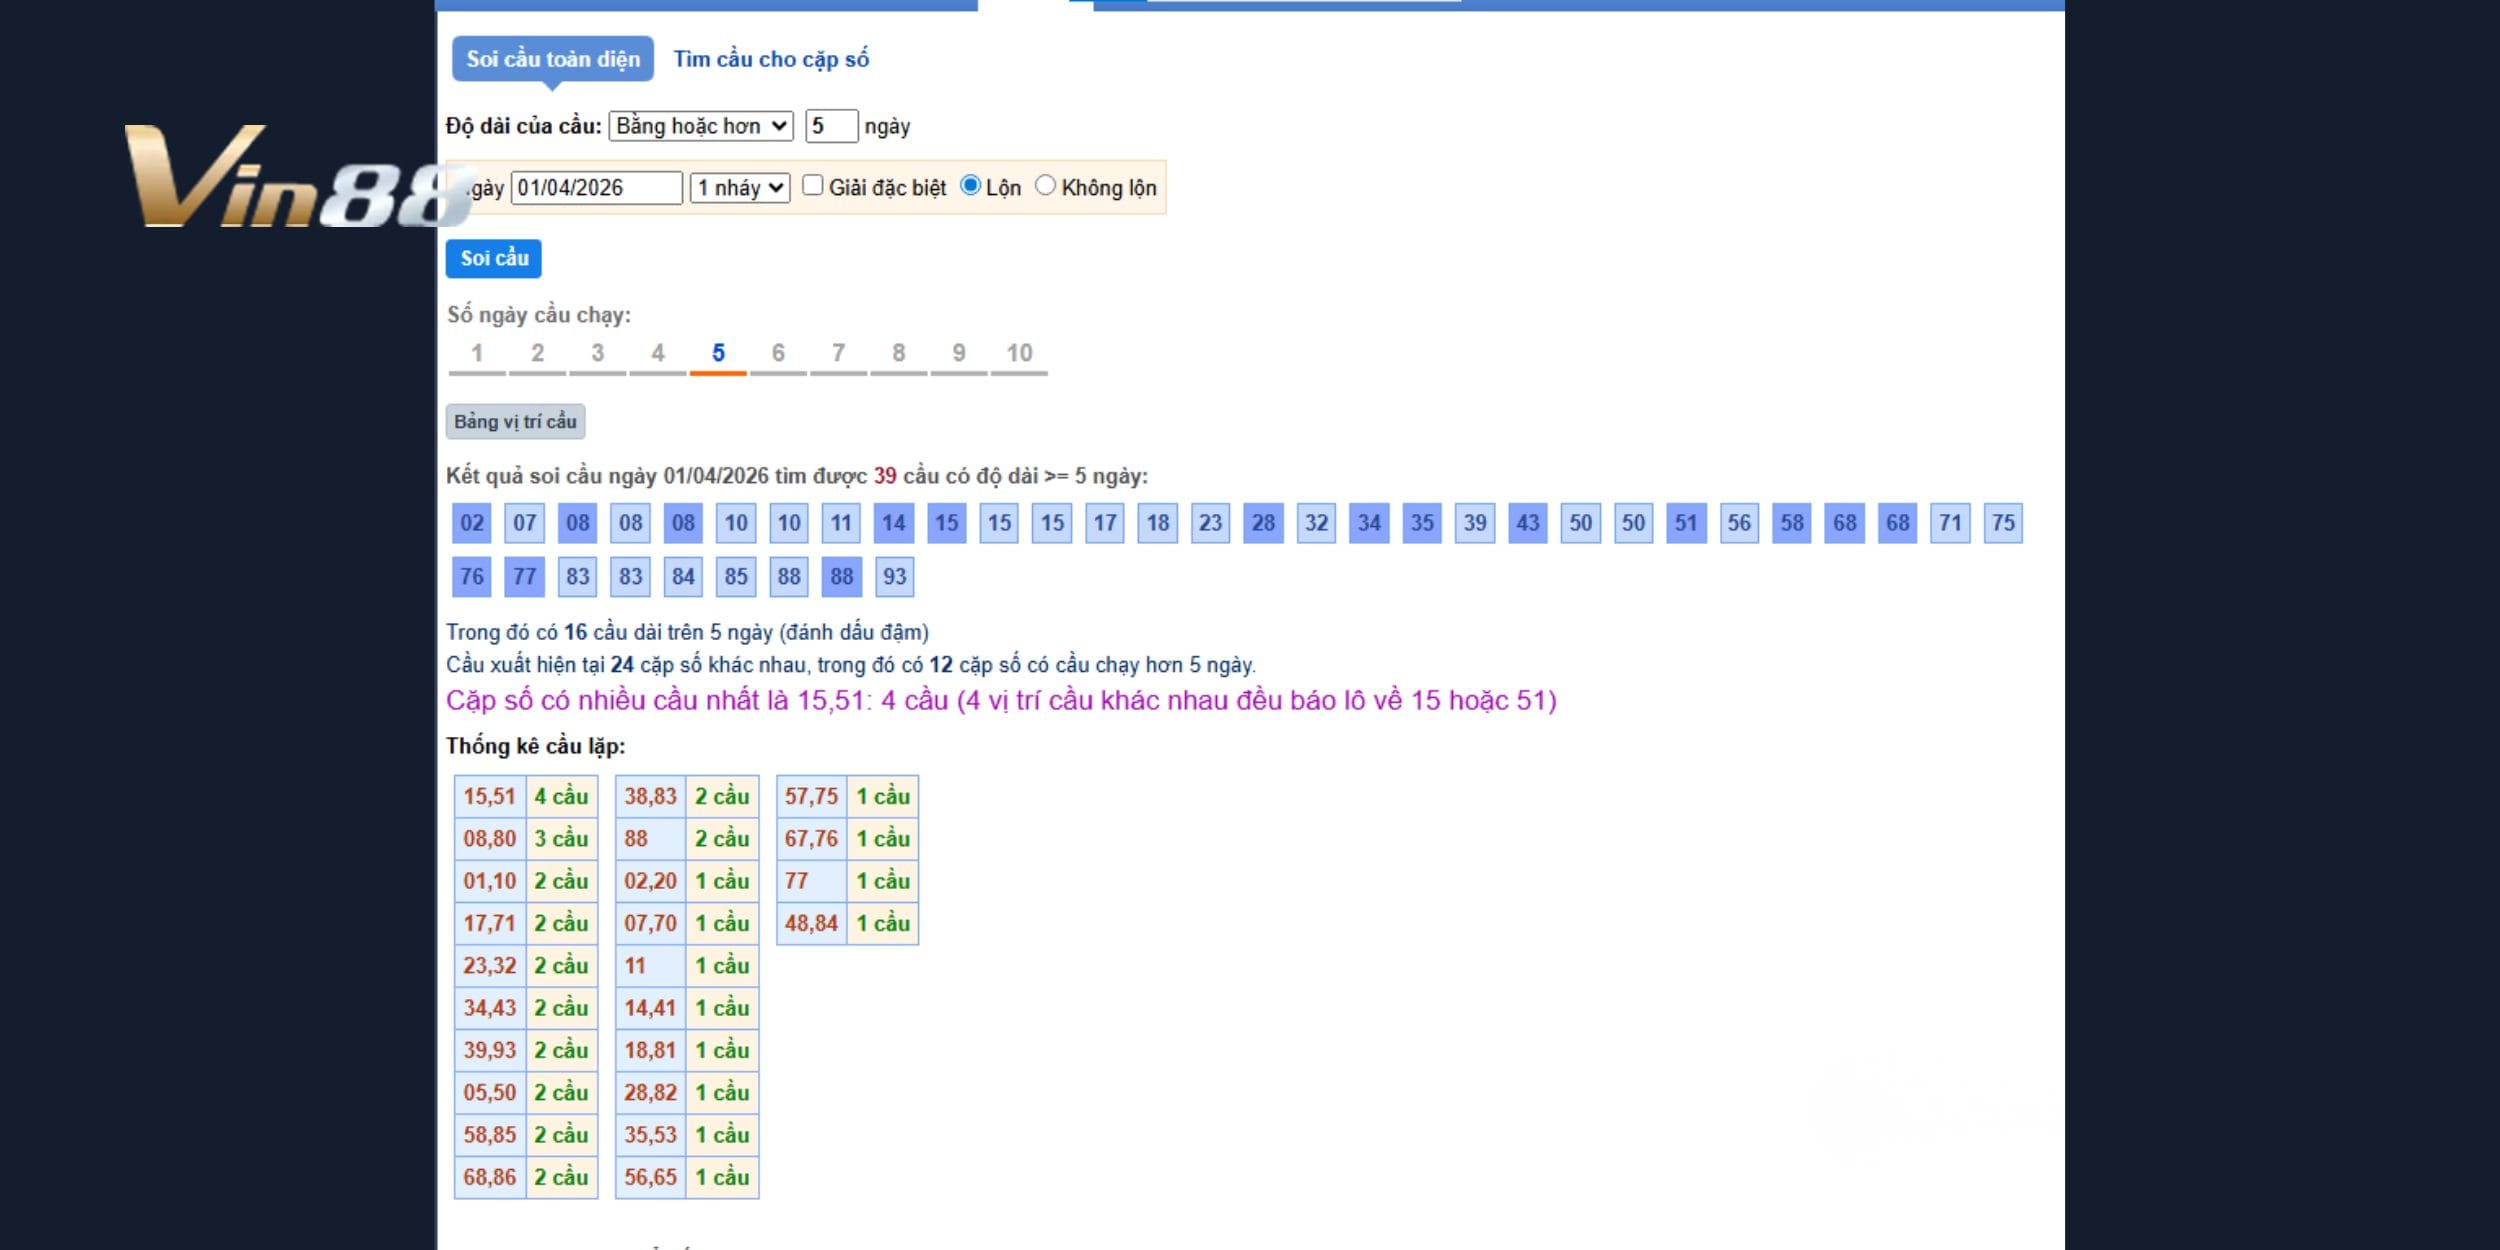Select the Không lộn radio option
Image resolution: width=2500 pixels, height=1250 pixels.
pos(1045,186)
